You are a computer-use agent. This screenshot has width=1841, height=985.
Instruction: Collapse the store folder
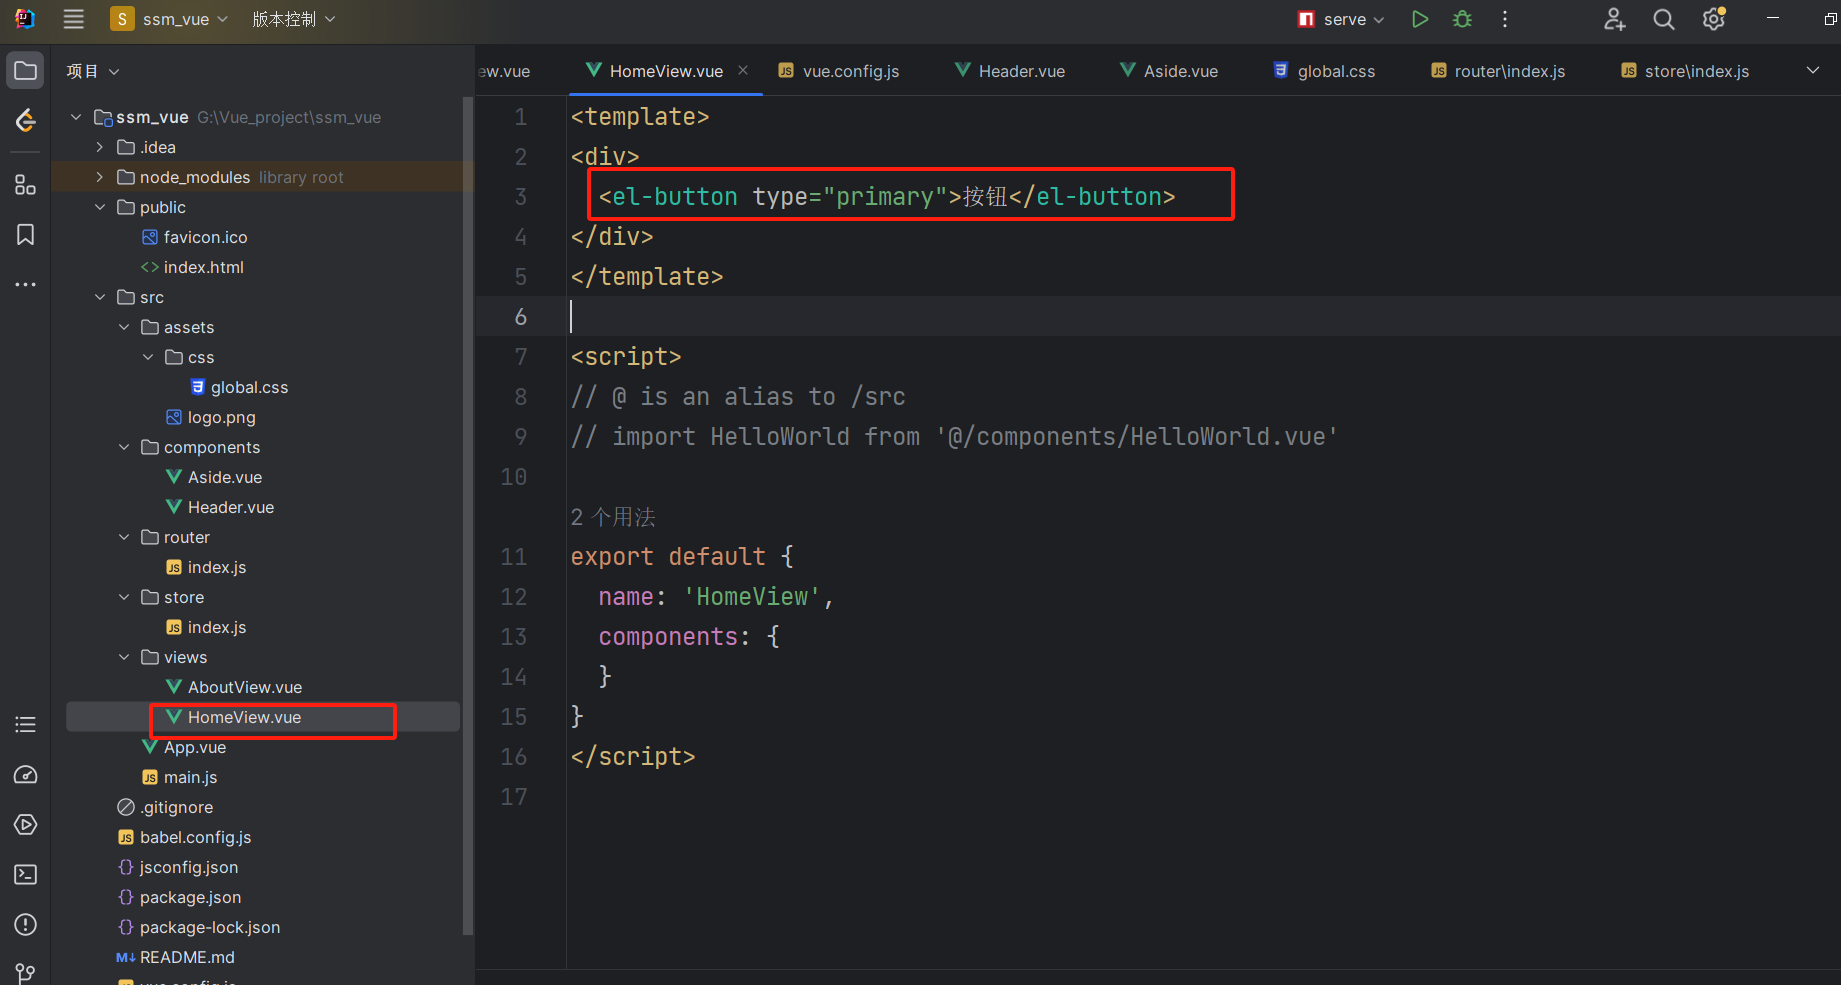tap(124, 597)
